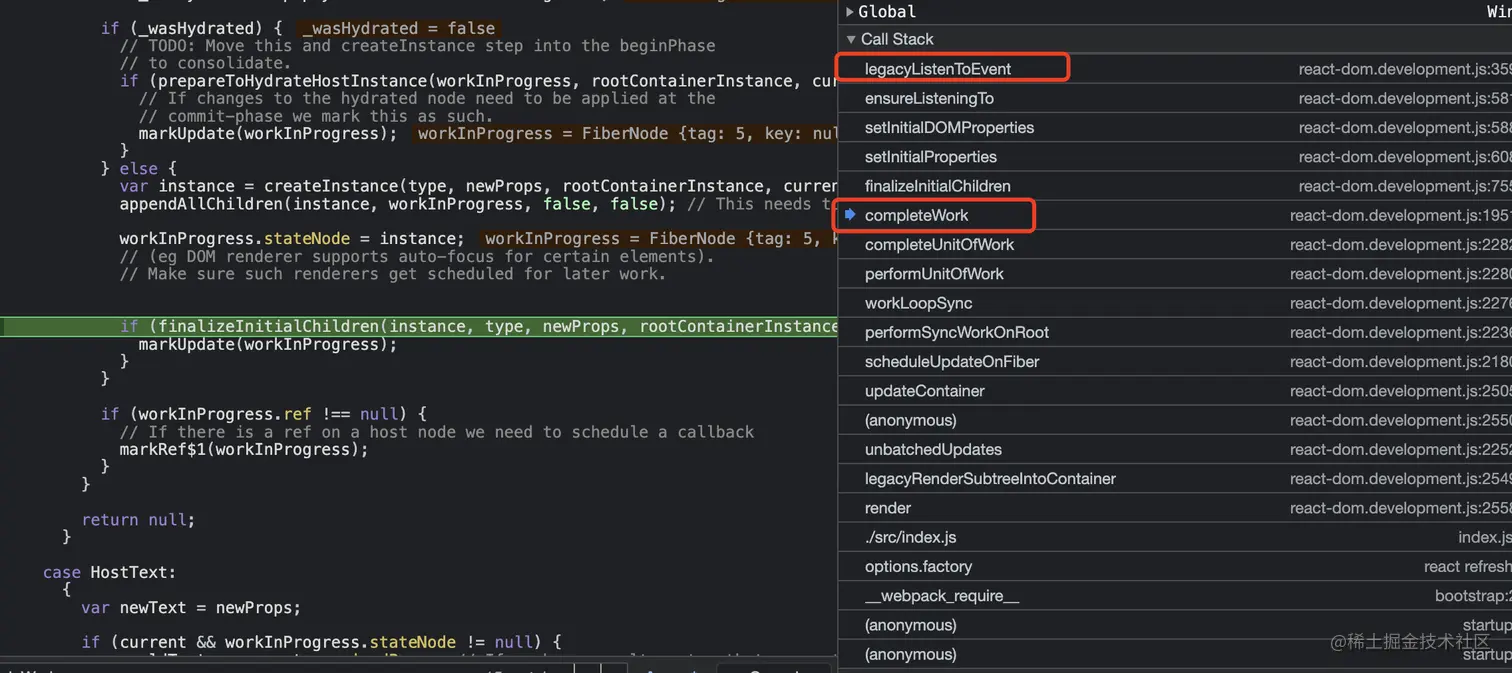1512x673 pixels.
Task: Select the setInitialProperties stack frame
Action: (1174, 157)
